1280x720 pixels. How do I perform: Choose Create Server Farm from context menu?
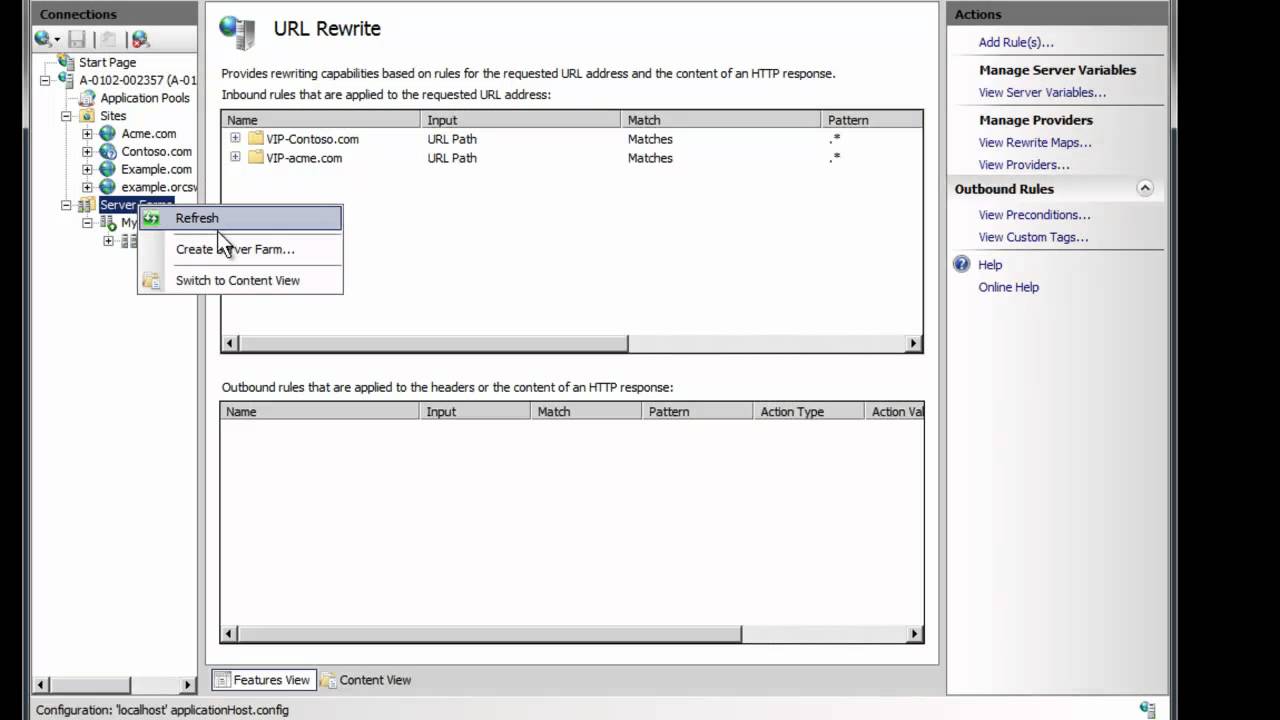(x=241, y=249)
